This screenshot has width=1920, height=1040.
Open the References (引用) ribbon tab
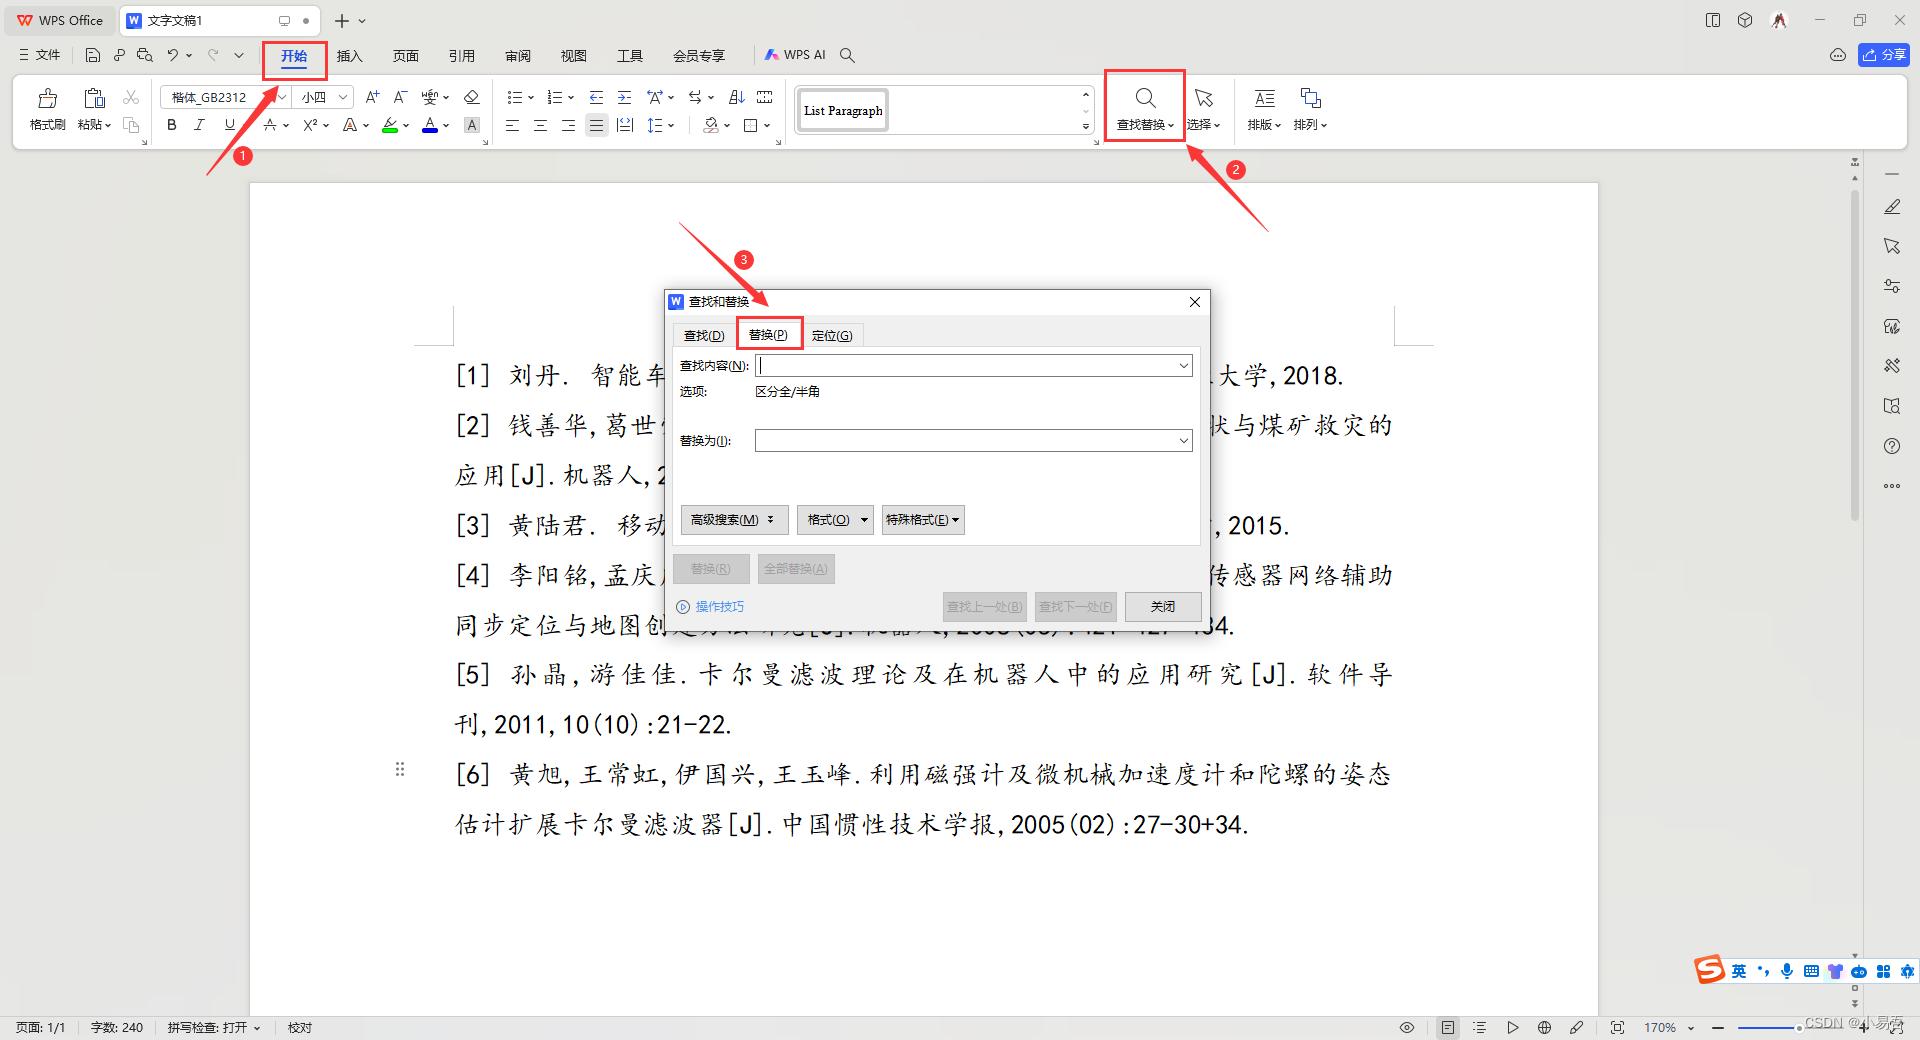coord(461,56)
